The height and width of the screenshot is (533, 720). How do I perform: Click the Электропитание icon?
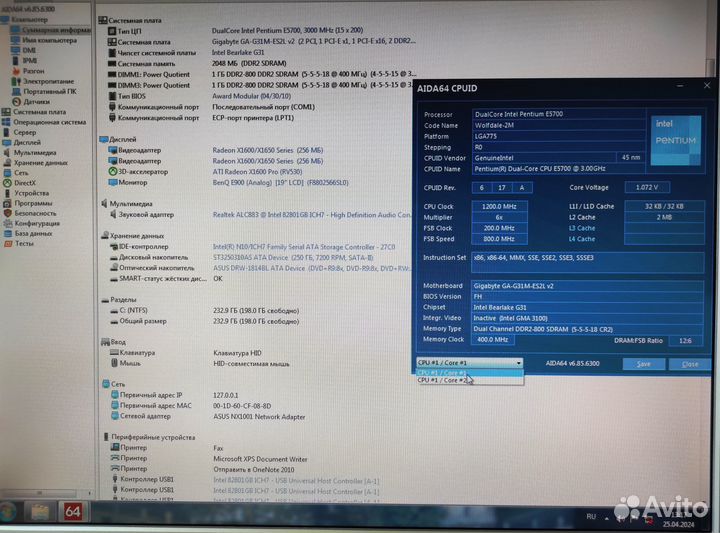coord(16,81)
